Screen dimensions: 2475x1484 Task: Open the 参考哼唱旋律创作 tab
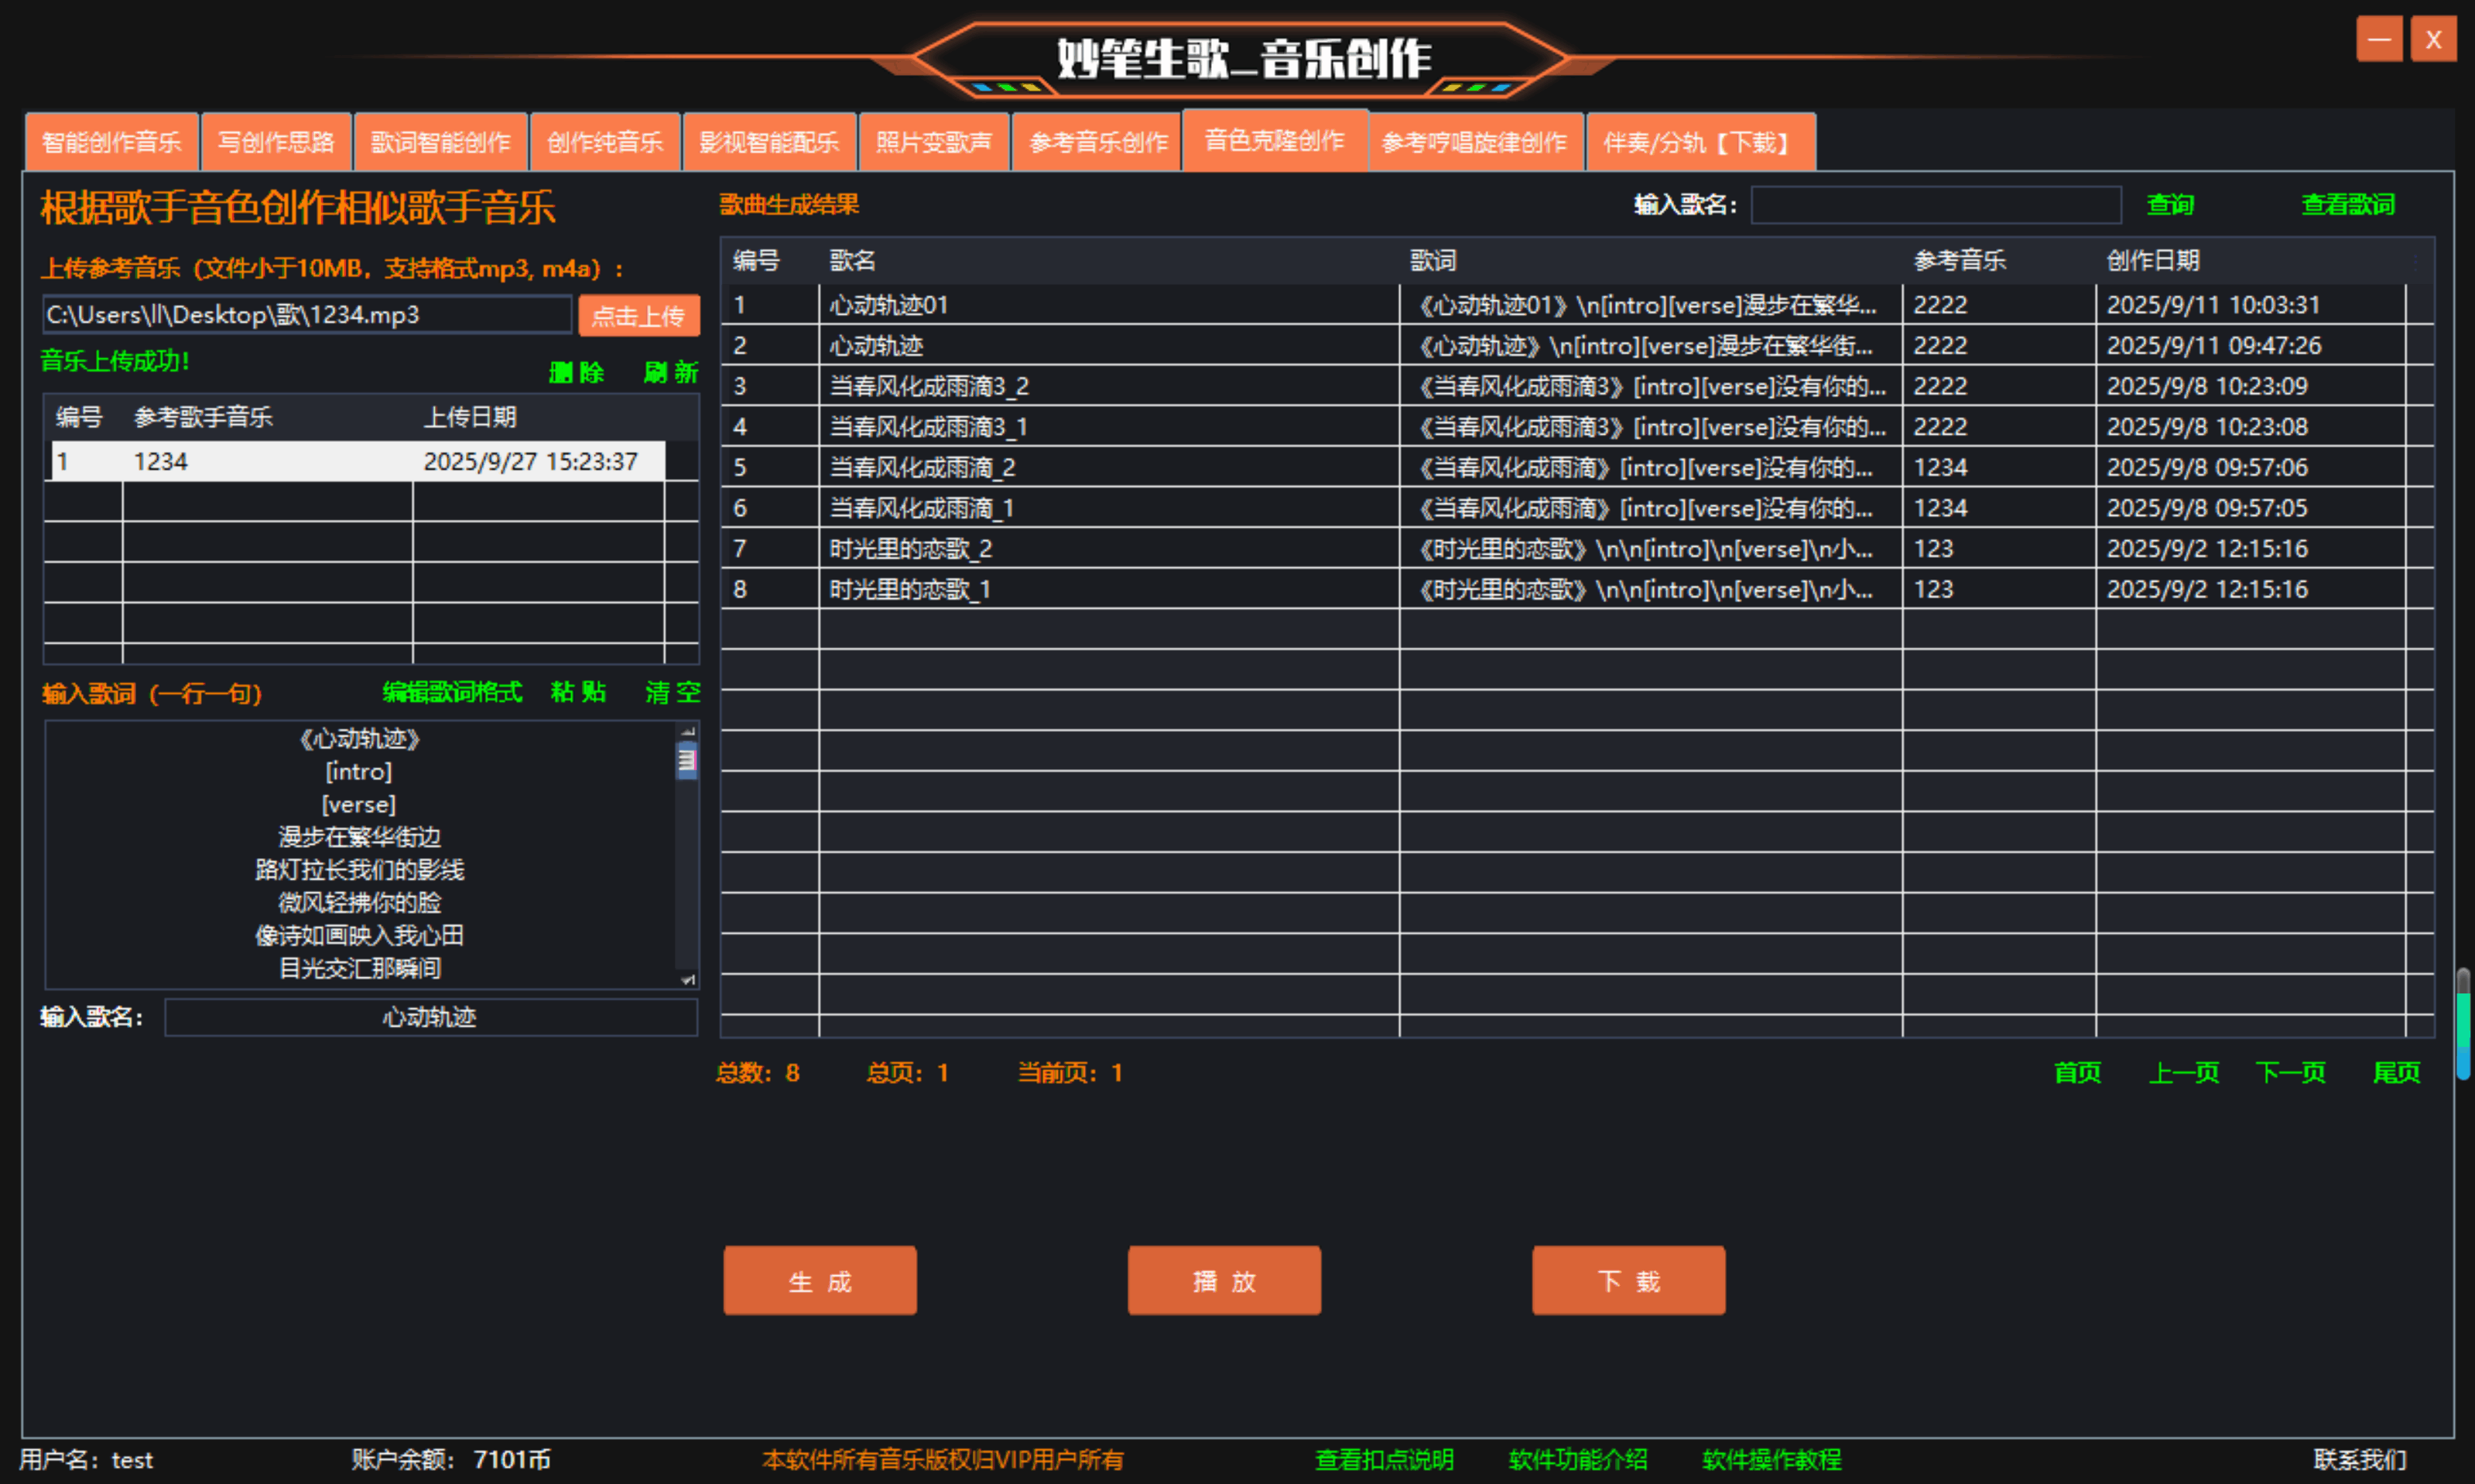[x=1474, y=142]
